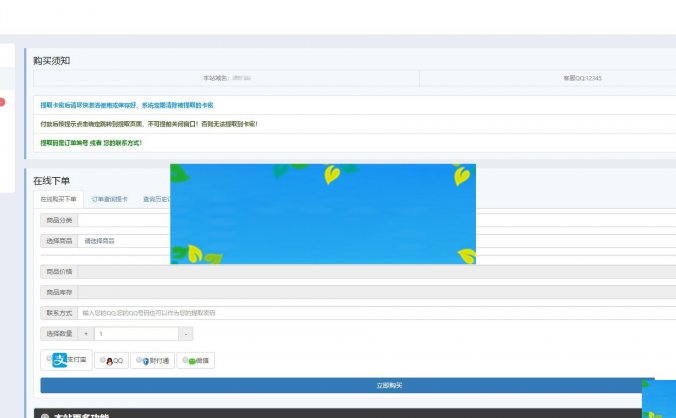
Task: Select the QQ payment radio button
Action: pyautogui.click(x=102, y=361)
